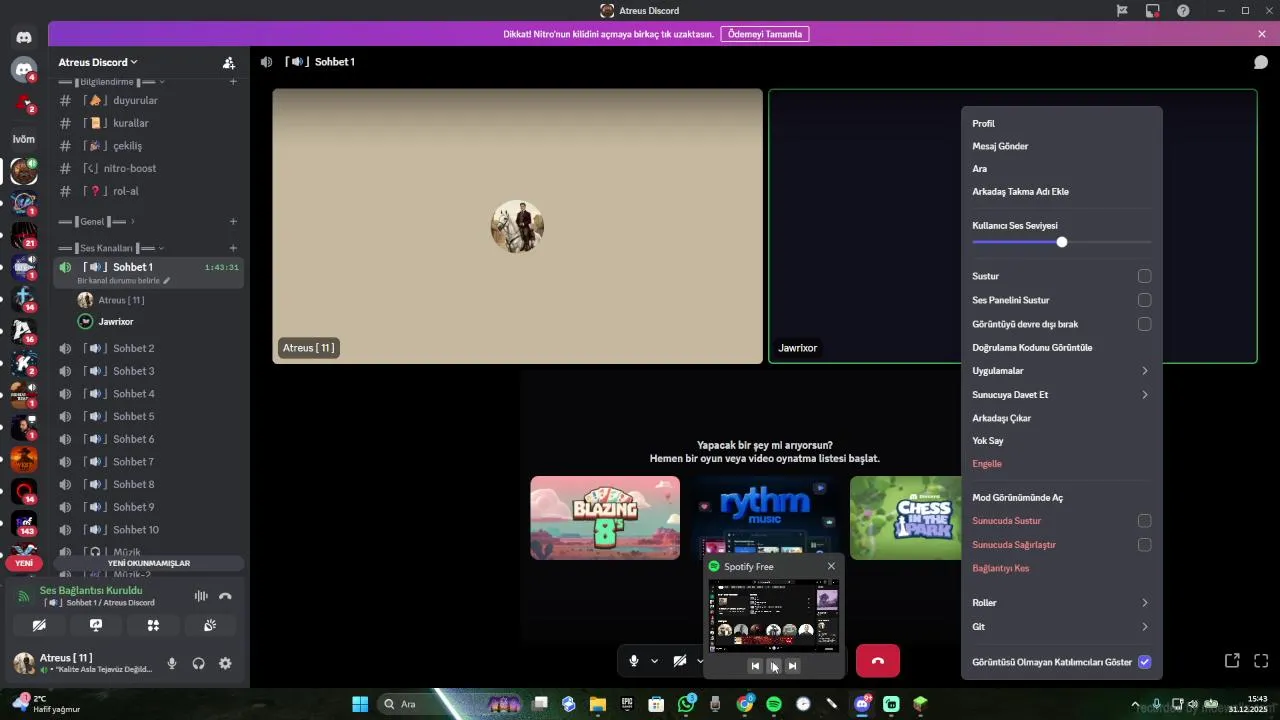This screenshot has height=720, width=1280.
Task: Dismiss the Nitro promotion banner
Action: tap(1262, 34)
